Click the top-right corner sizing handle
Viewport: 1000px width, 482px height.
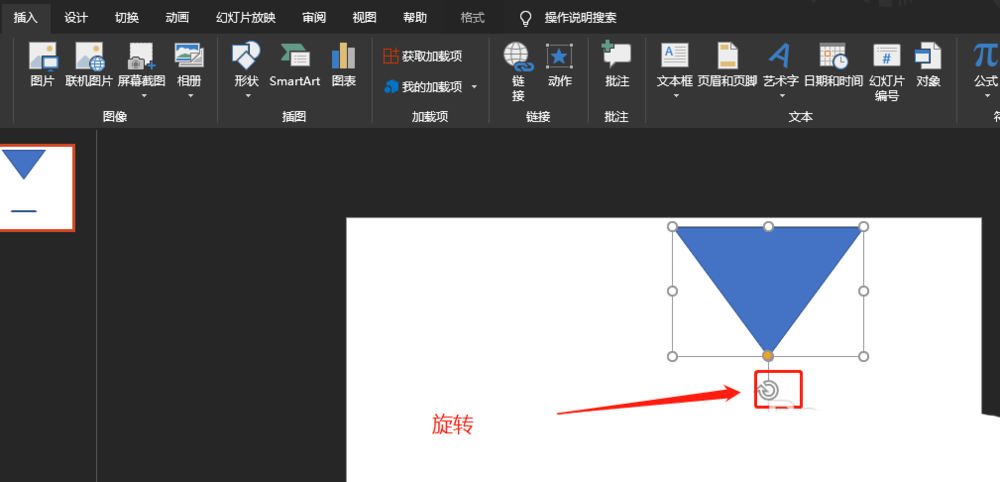[x=864, y=226]
